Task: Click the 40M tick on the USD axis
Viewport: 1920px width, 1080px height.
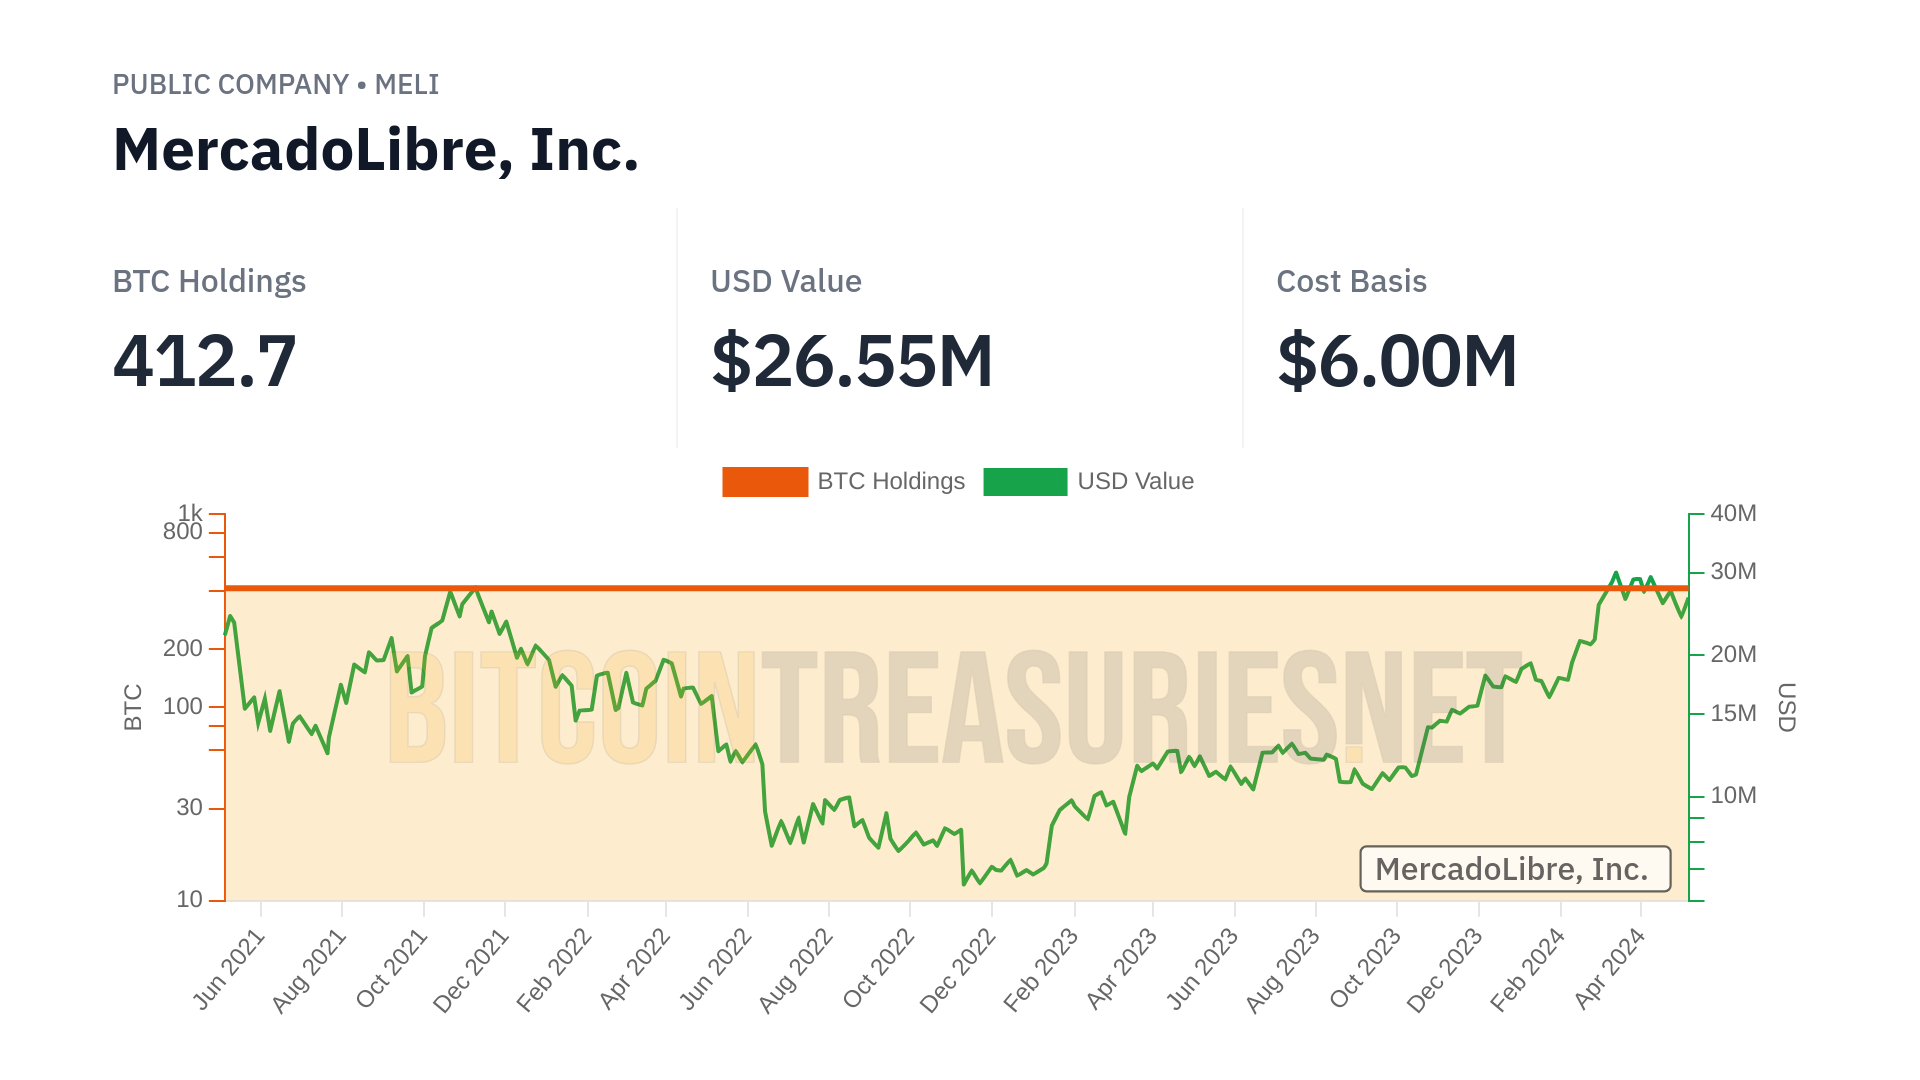Action: 1733,513
